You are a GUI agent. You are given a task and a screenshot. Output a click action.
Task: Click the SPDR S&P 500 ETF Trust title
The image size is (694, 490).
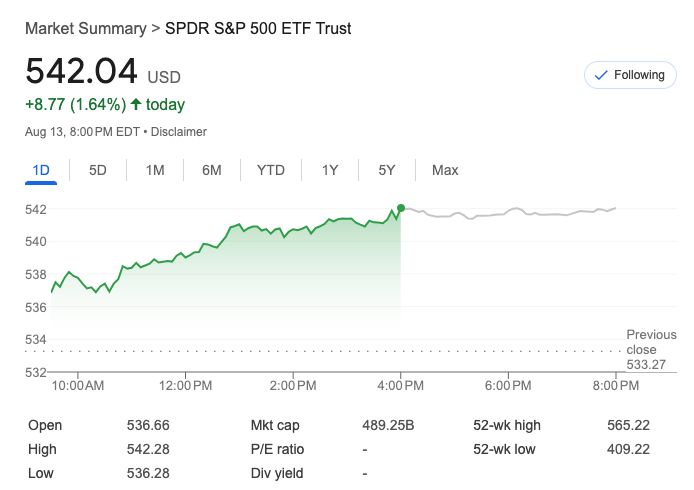(258, 28)
